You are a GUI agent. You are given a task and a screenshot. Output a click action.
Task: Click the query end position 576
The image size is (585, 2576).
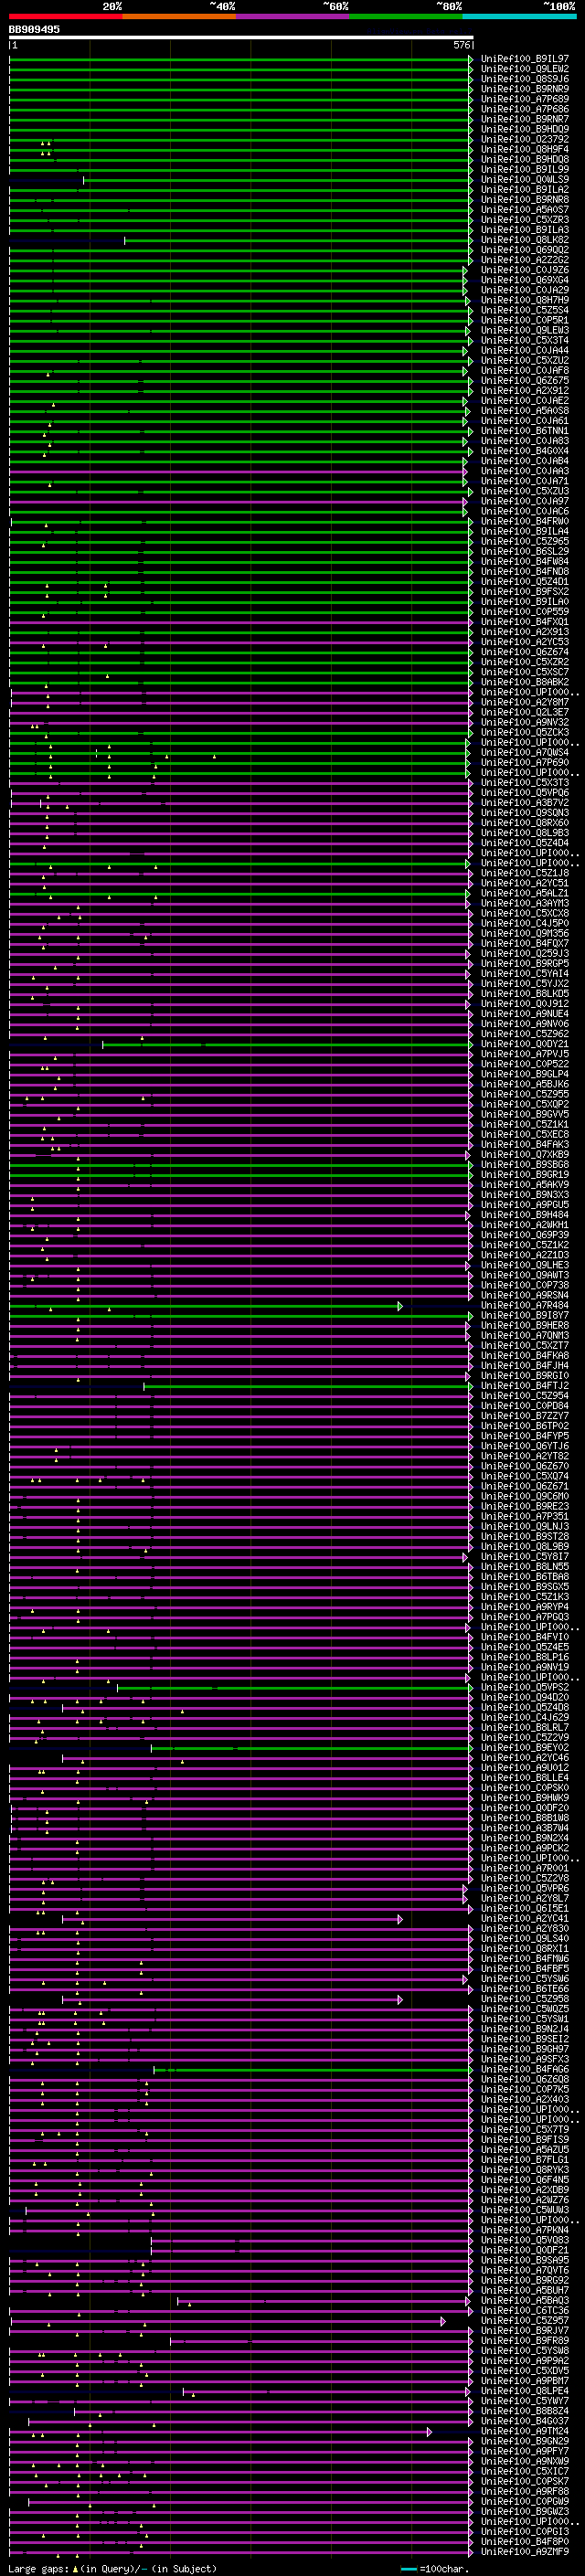pos(462,45)
